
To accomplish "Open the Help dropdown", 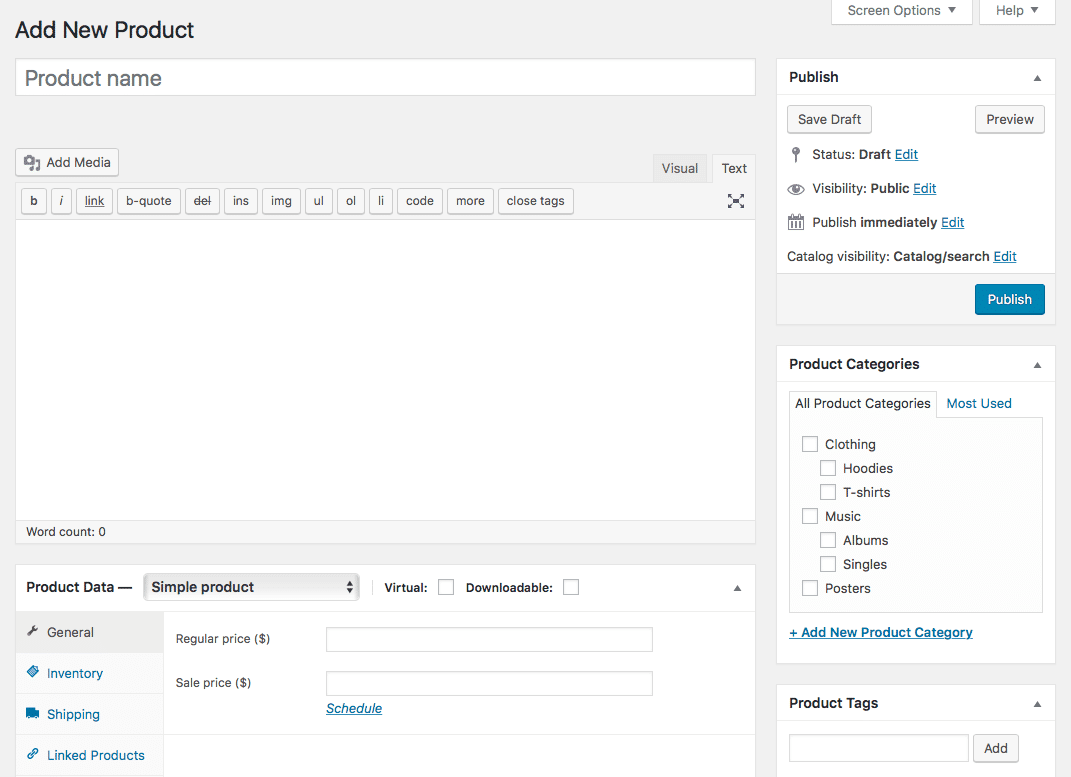I will 1016,11.
